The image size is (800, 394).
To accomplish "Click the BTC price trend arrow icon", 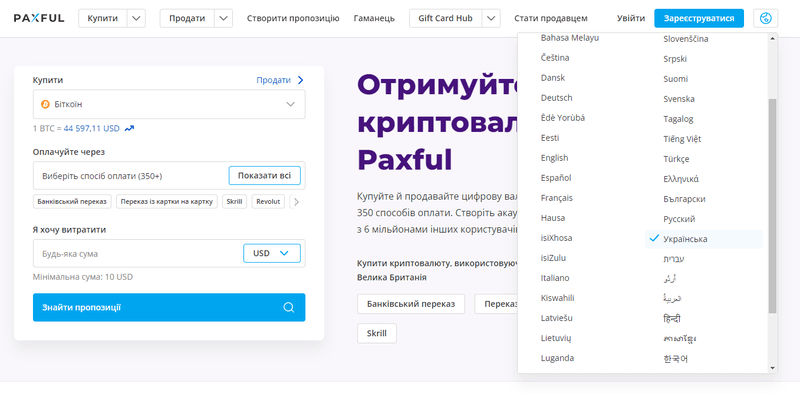I will [x=129, y=129].
